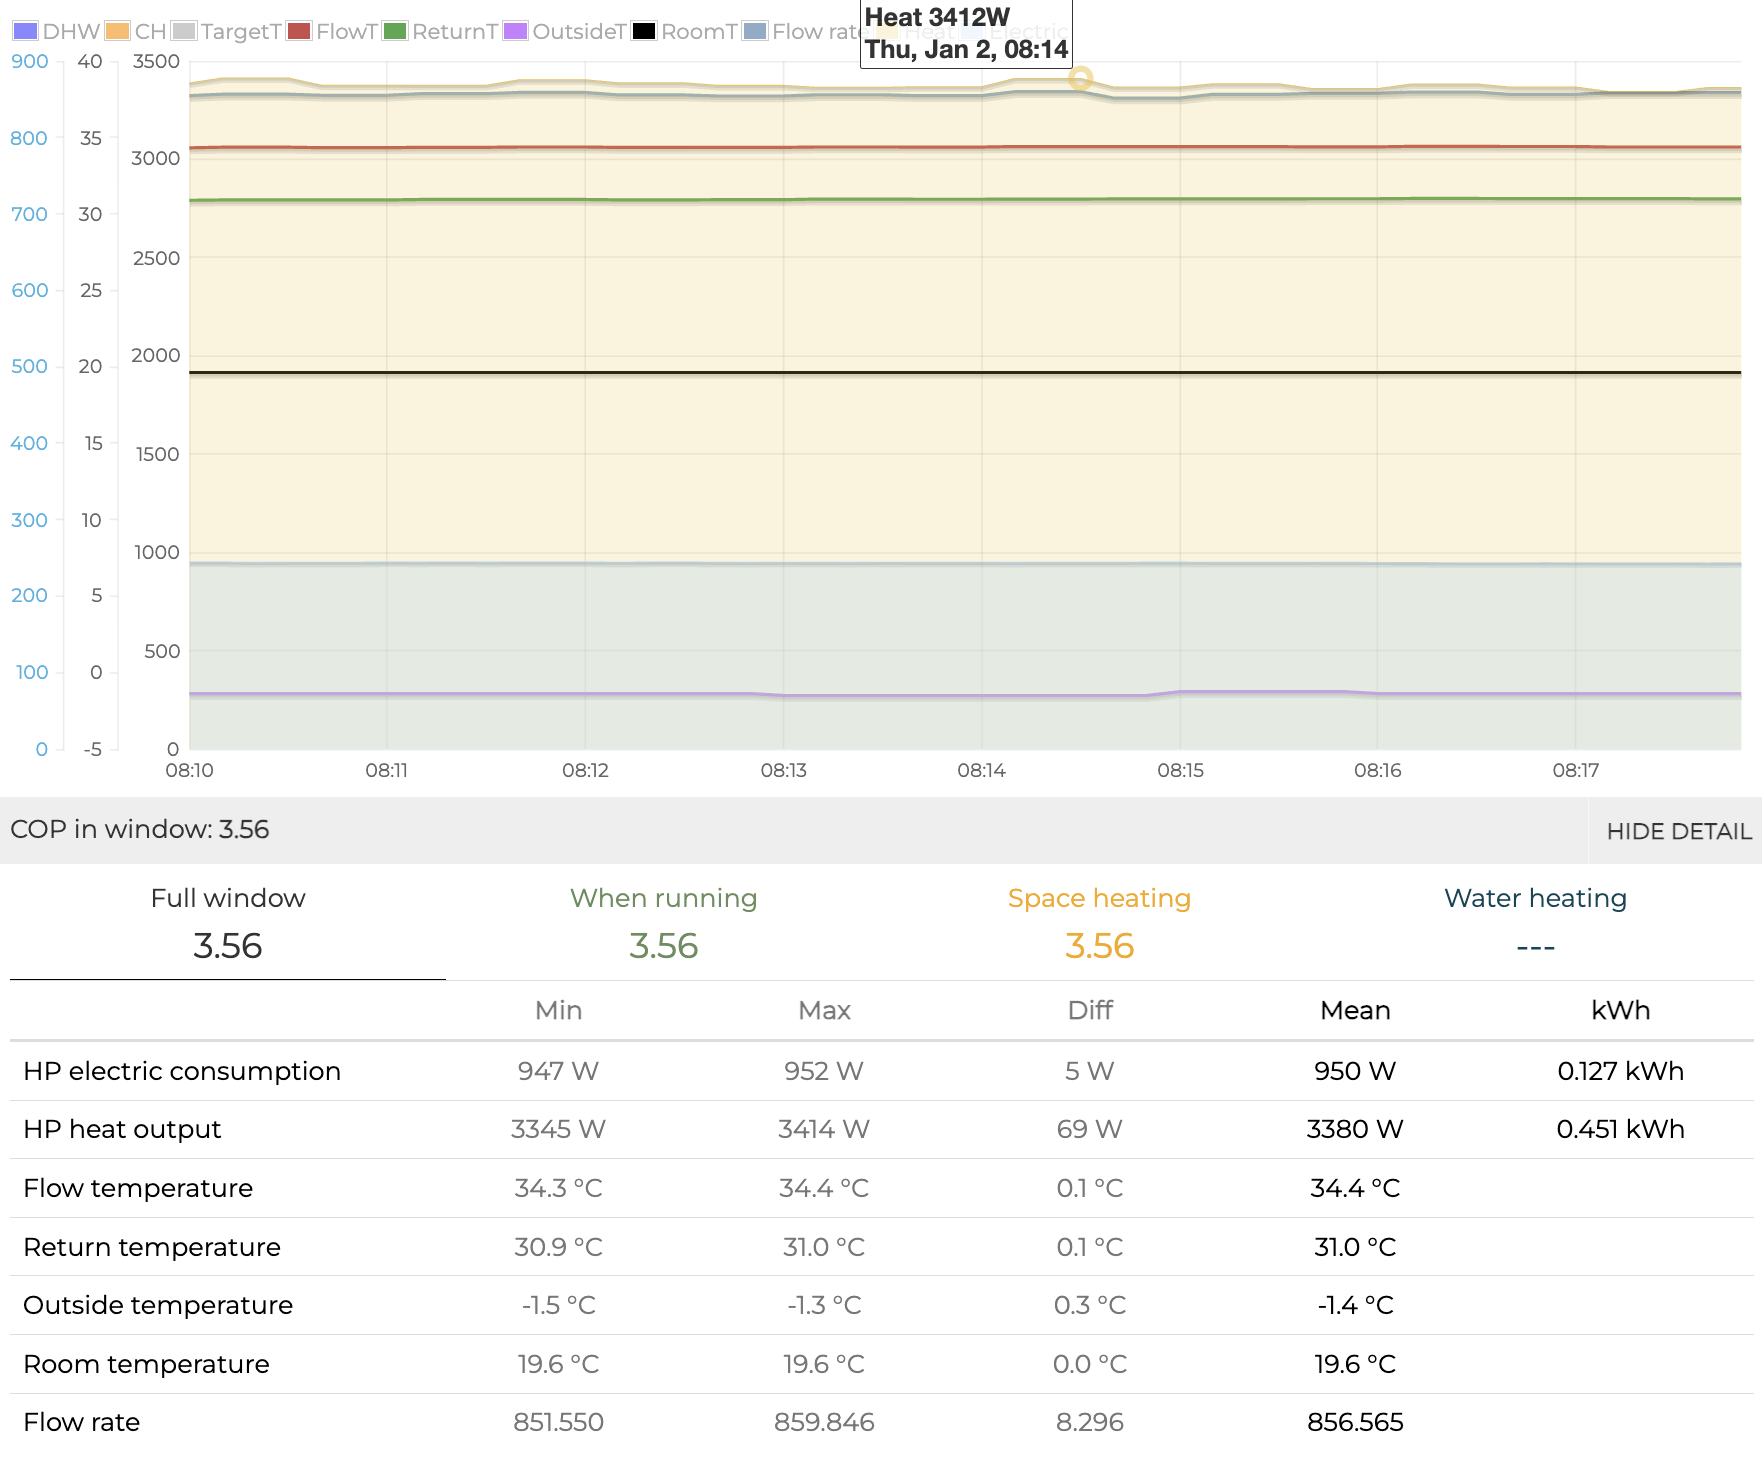Image resolution: width=1762 pixels, height=1464 pixels.
Task: Click the red FlowT legend box
Action: [299, 31]
